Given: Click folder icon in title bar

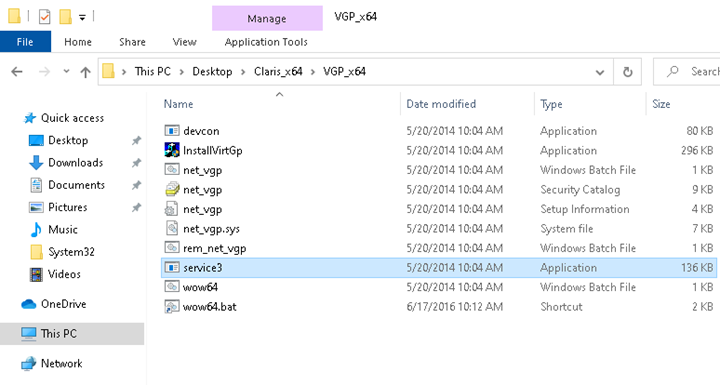Looking at the screenshot, I should 14,16.
